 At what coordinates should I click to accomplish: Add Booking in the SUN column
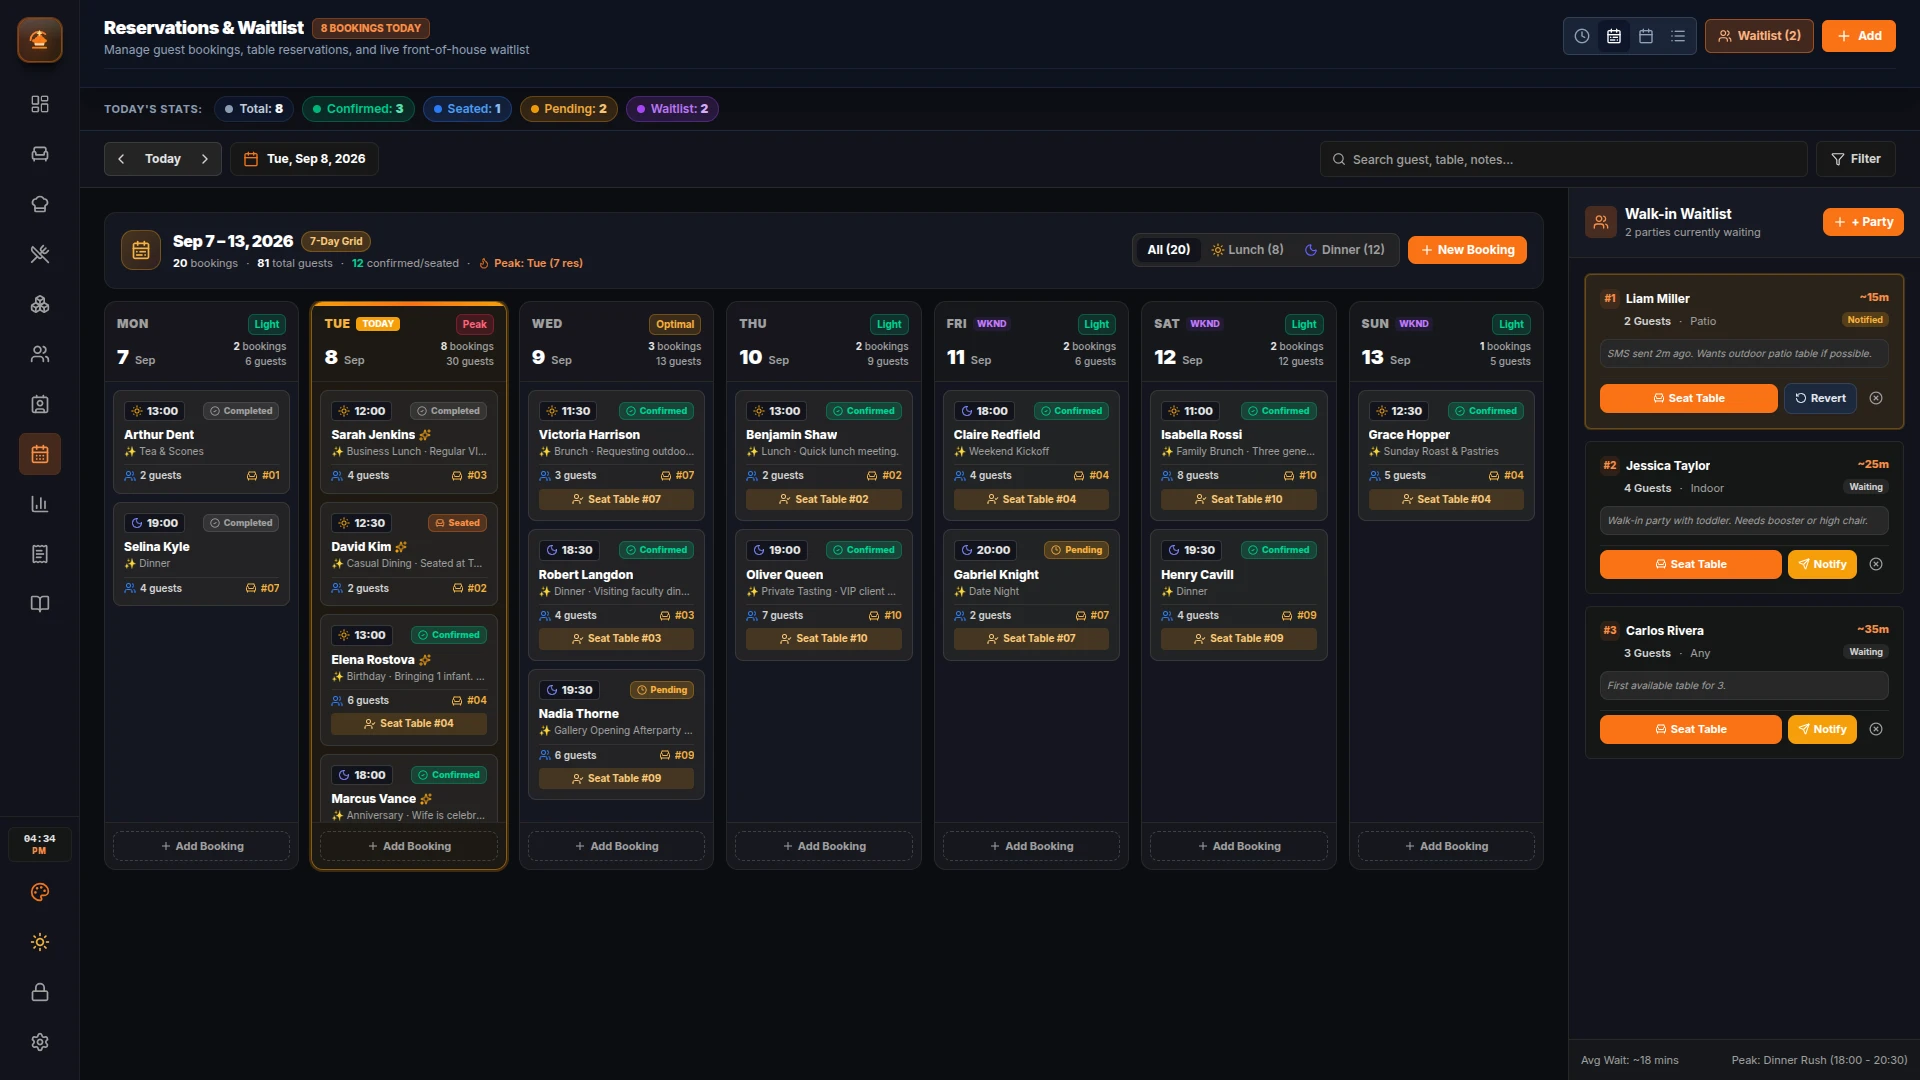pos(1446,846)
